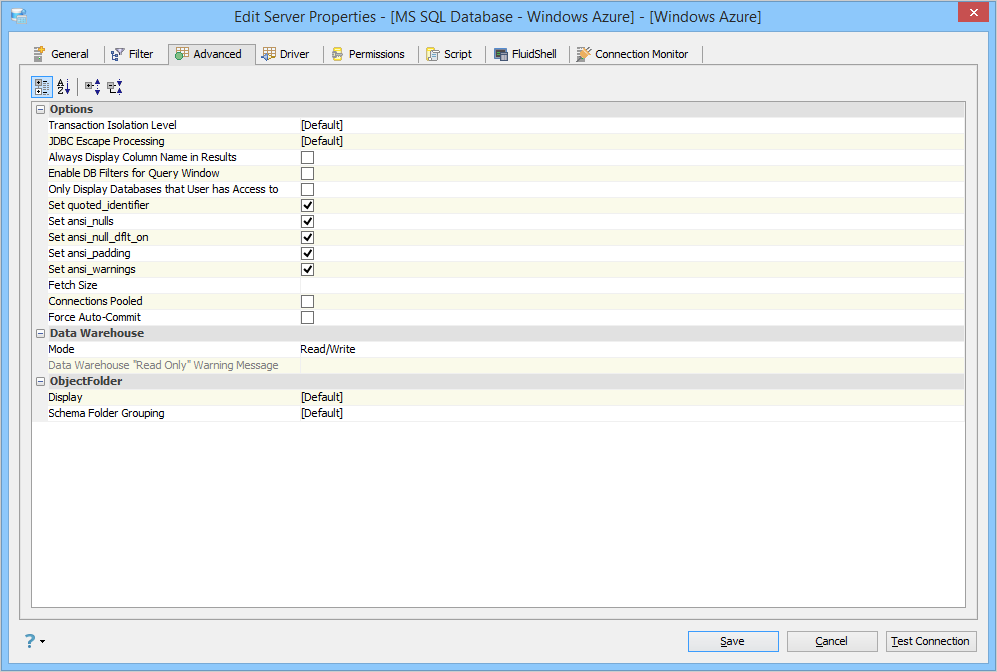Switch to the Script tab

tap(450, 54)
